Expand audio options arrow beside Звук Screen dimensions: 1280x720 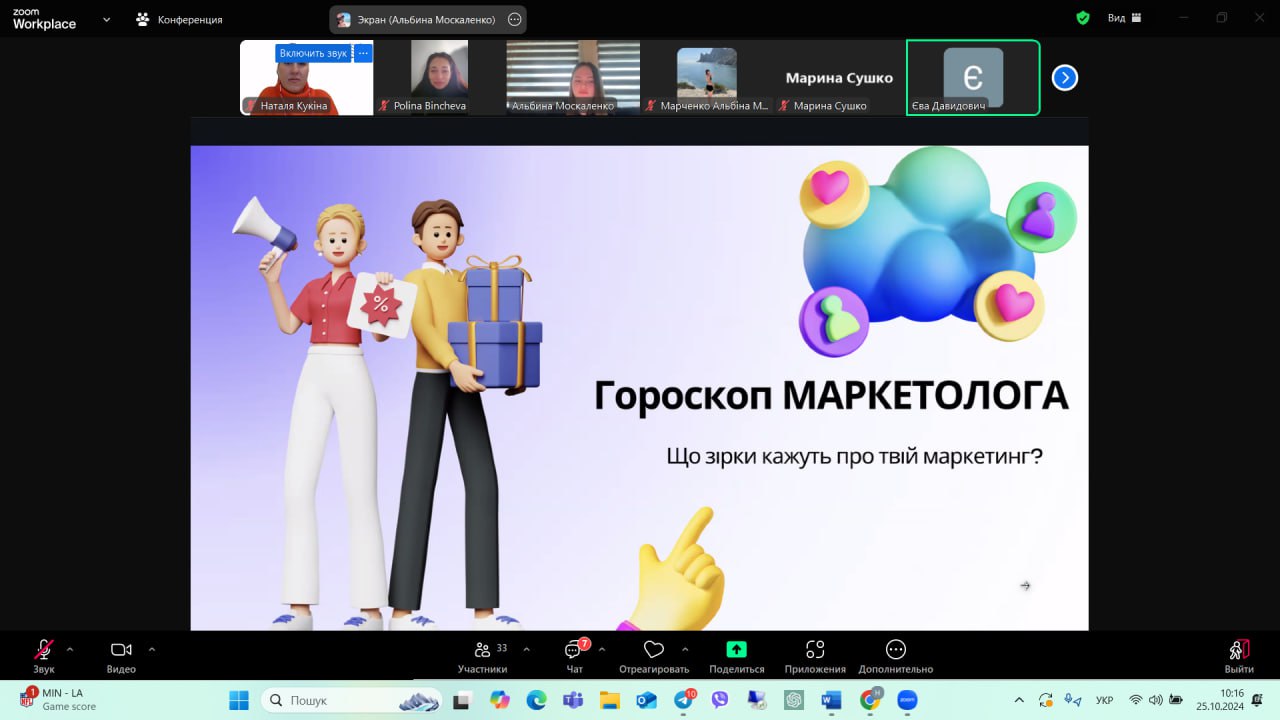tap(70, 649)
